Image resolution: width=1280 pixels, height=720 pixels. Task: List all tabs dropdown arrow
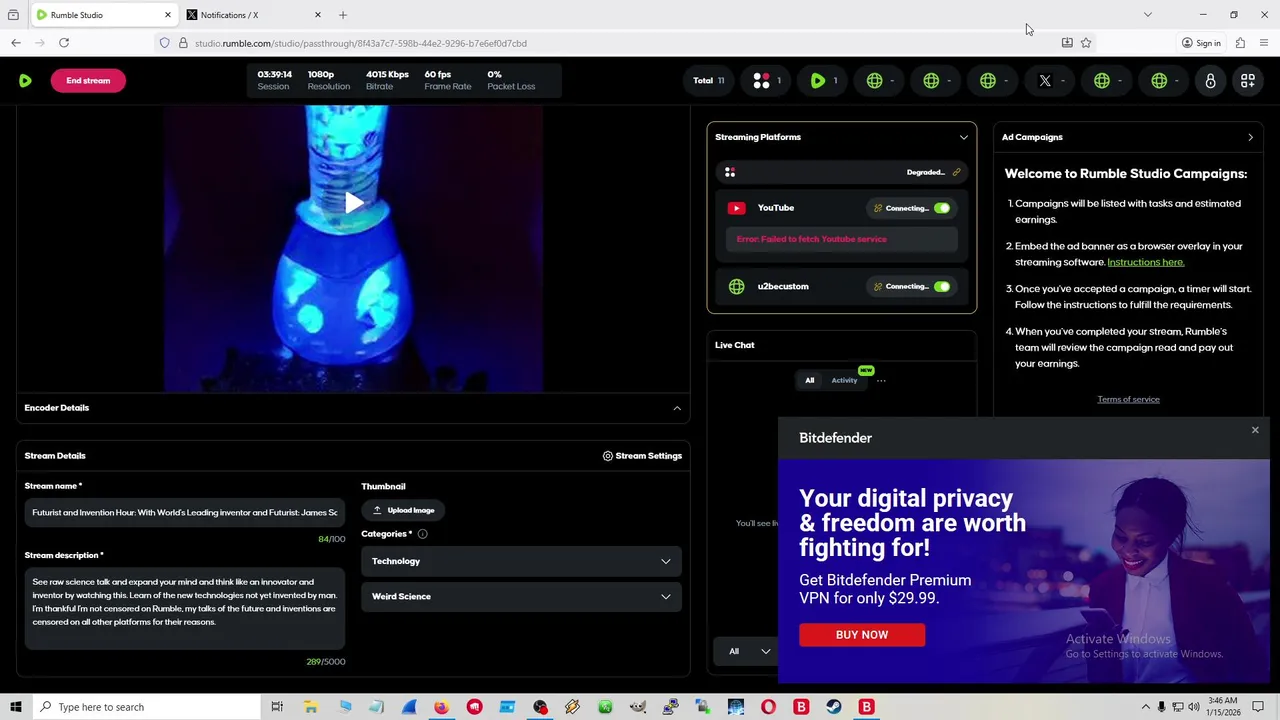click(1148, 15)
